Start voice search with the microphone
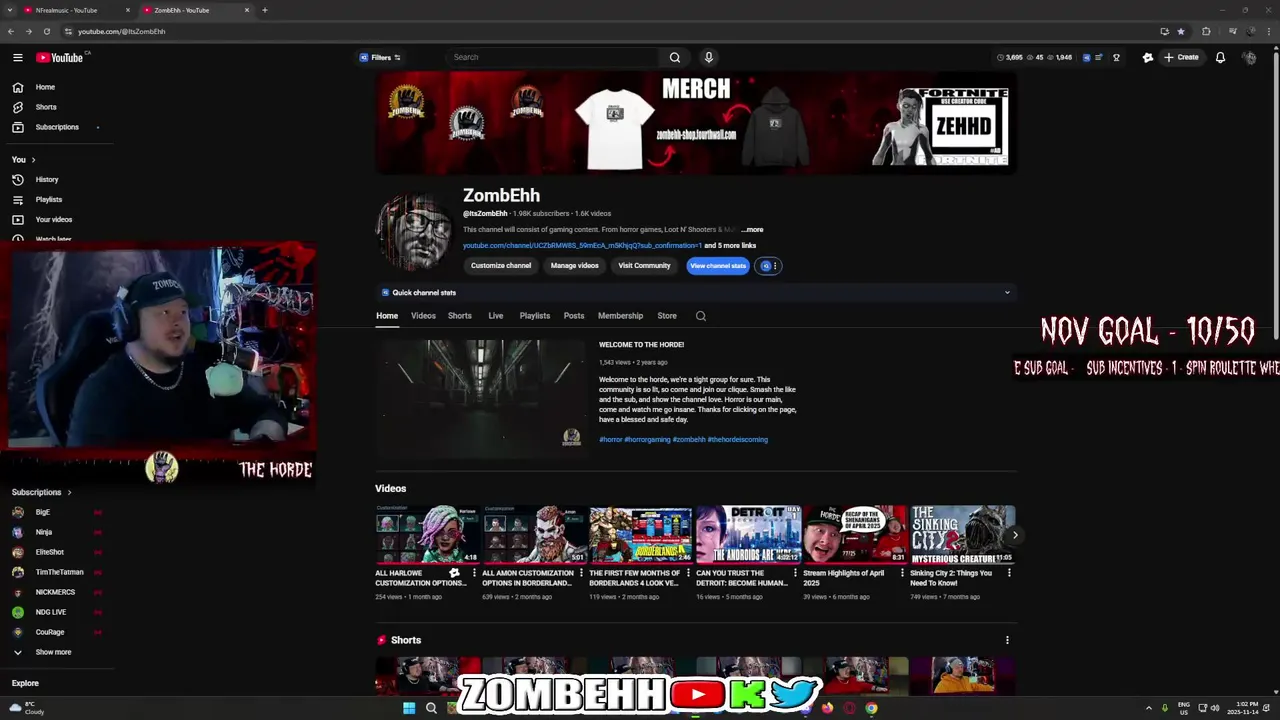1280x720 pixels. (708, 57)
